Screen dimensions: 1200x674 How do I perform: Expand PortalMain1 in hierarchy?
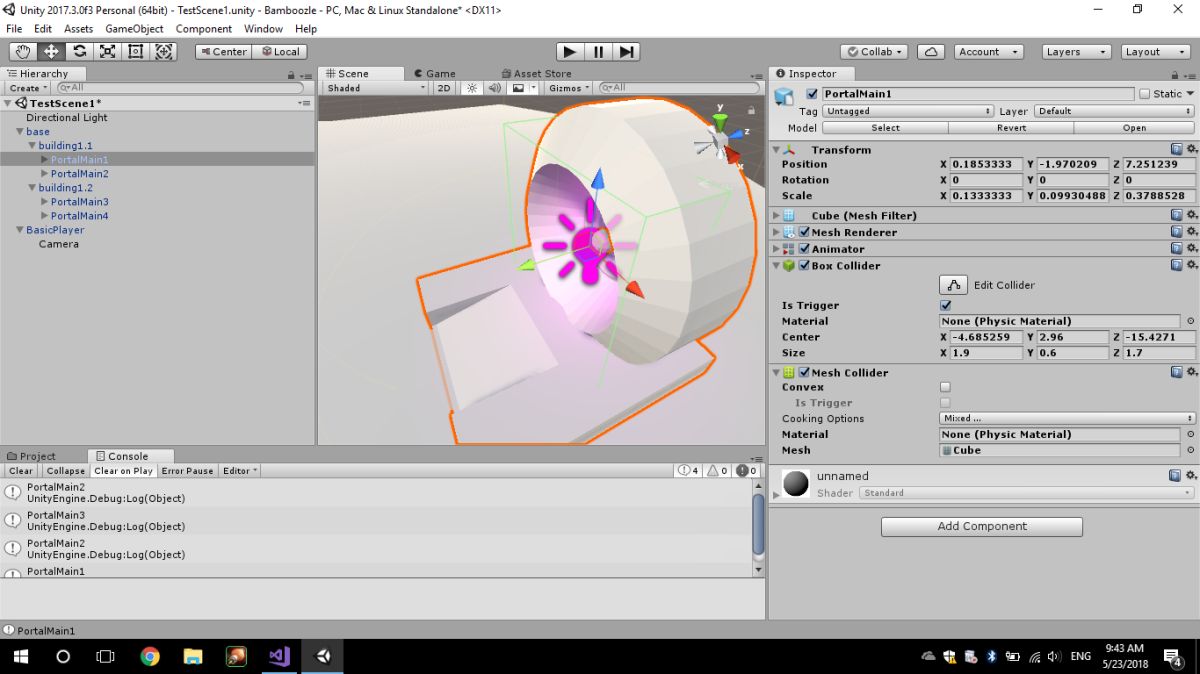point(44,160)
